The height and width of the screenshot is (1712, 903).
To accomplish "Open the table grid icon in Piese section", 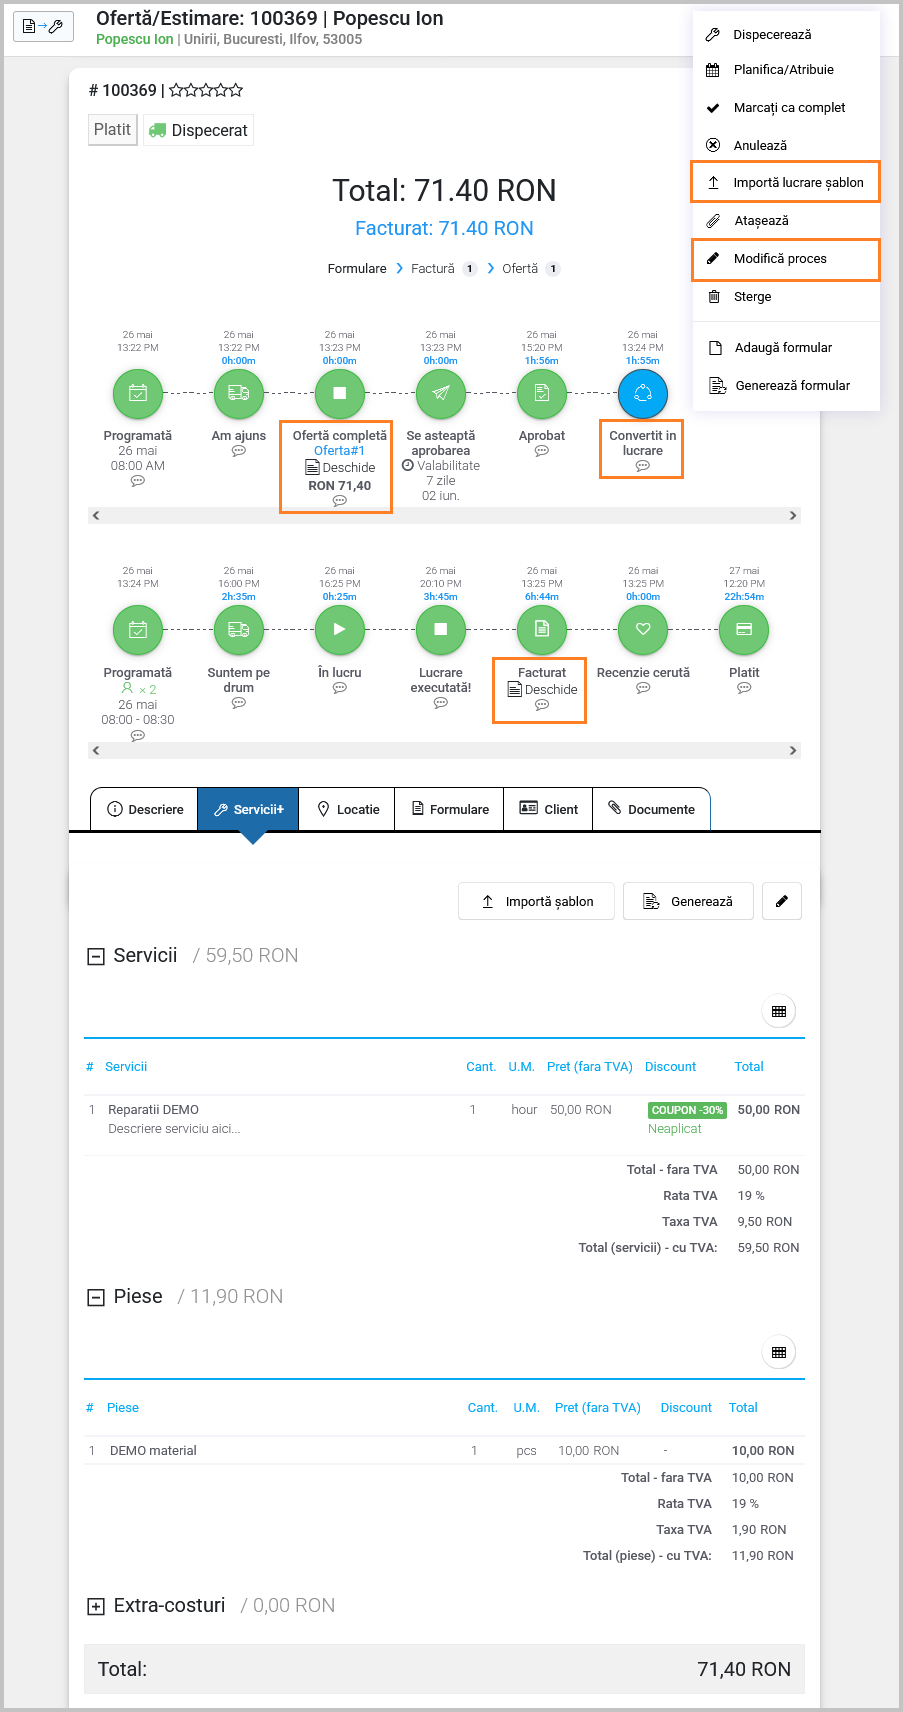I will click(779, 1352).
